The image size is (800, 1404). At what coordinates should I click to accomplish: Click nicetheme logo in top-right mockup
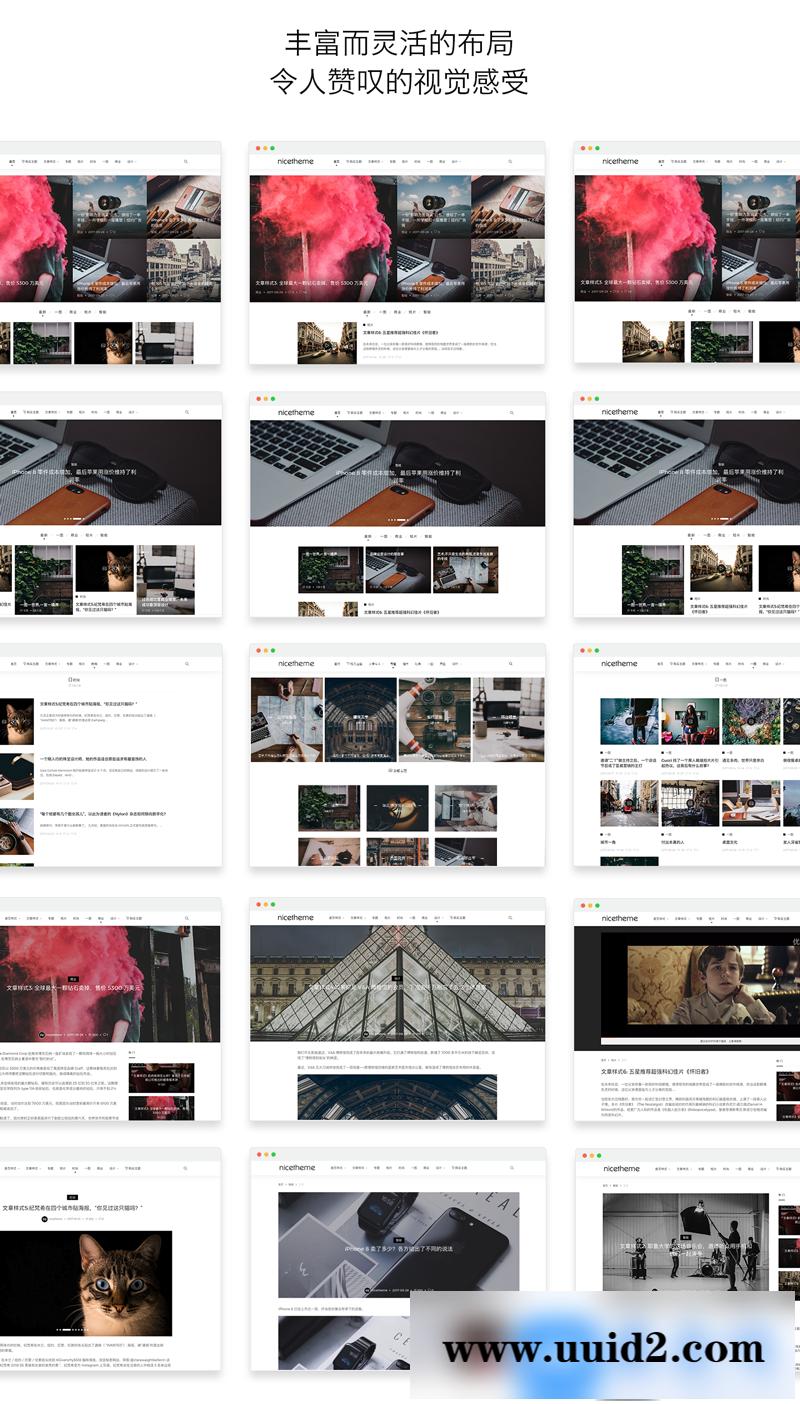(620, 161)
